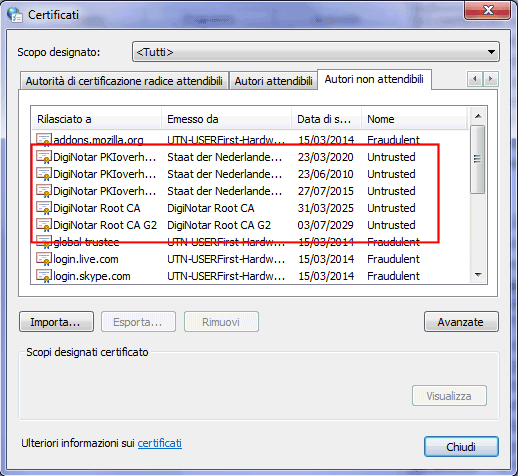Click the Rimuovi button

221,322
